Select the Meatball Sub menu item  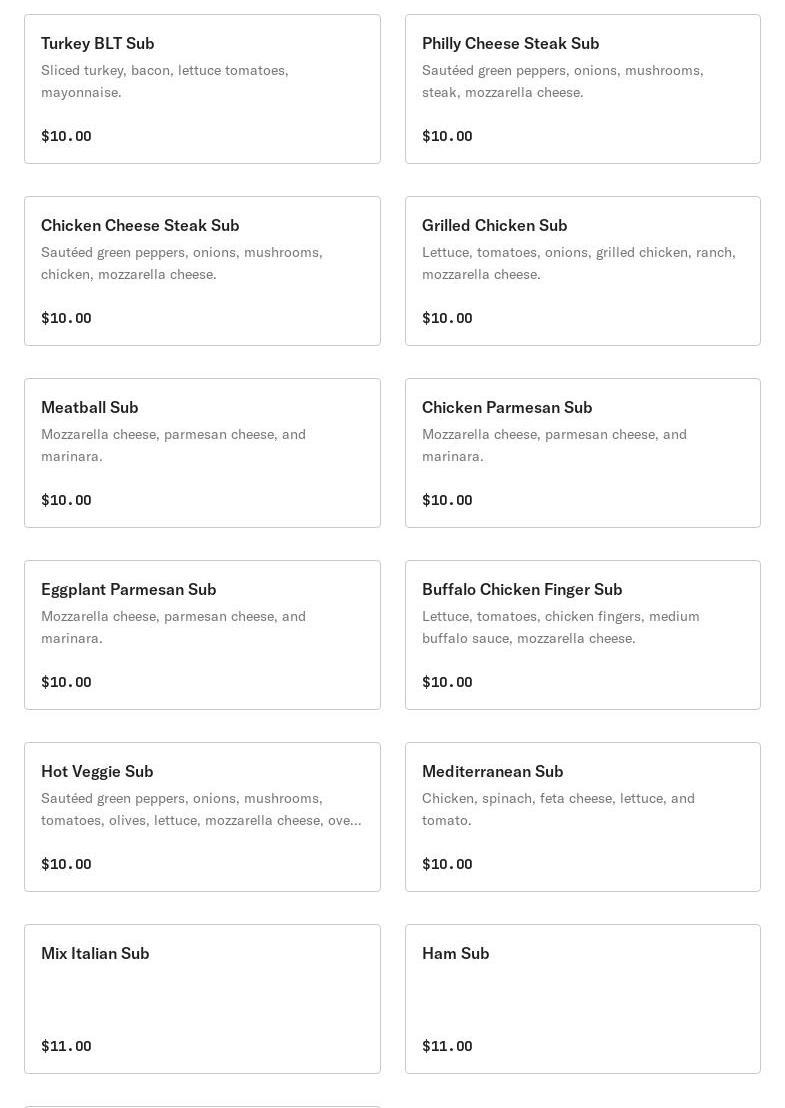coord(202,453)
